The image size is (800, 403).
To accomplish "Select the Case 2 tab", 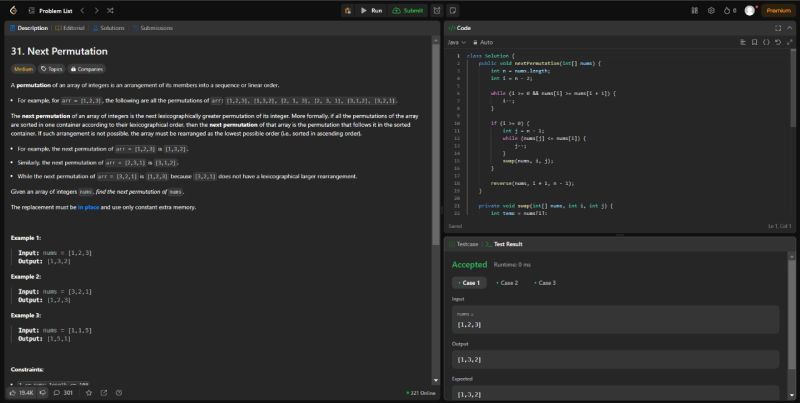I will click(508, 283).
